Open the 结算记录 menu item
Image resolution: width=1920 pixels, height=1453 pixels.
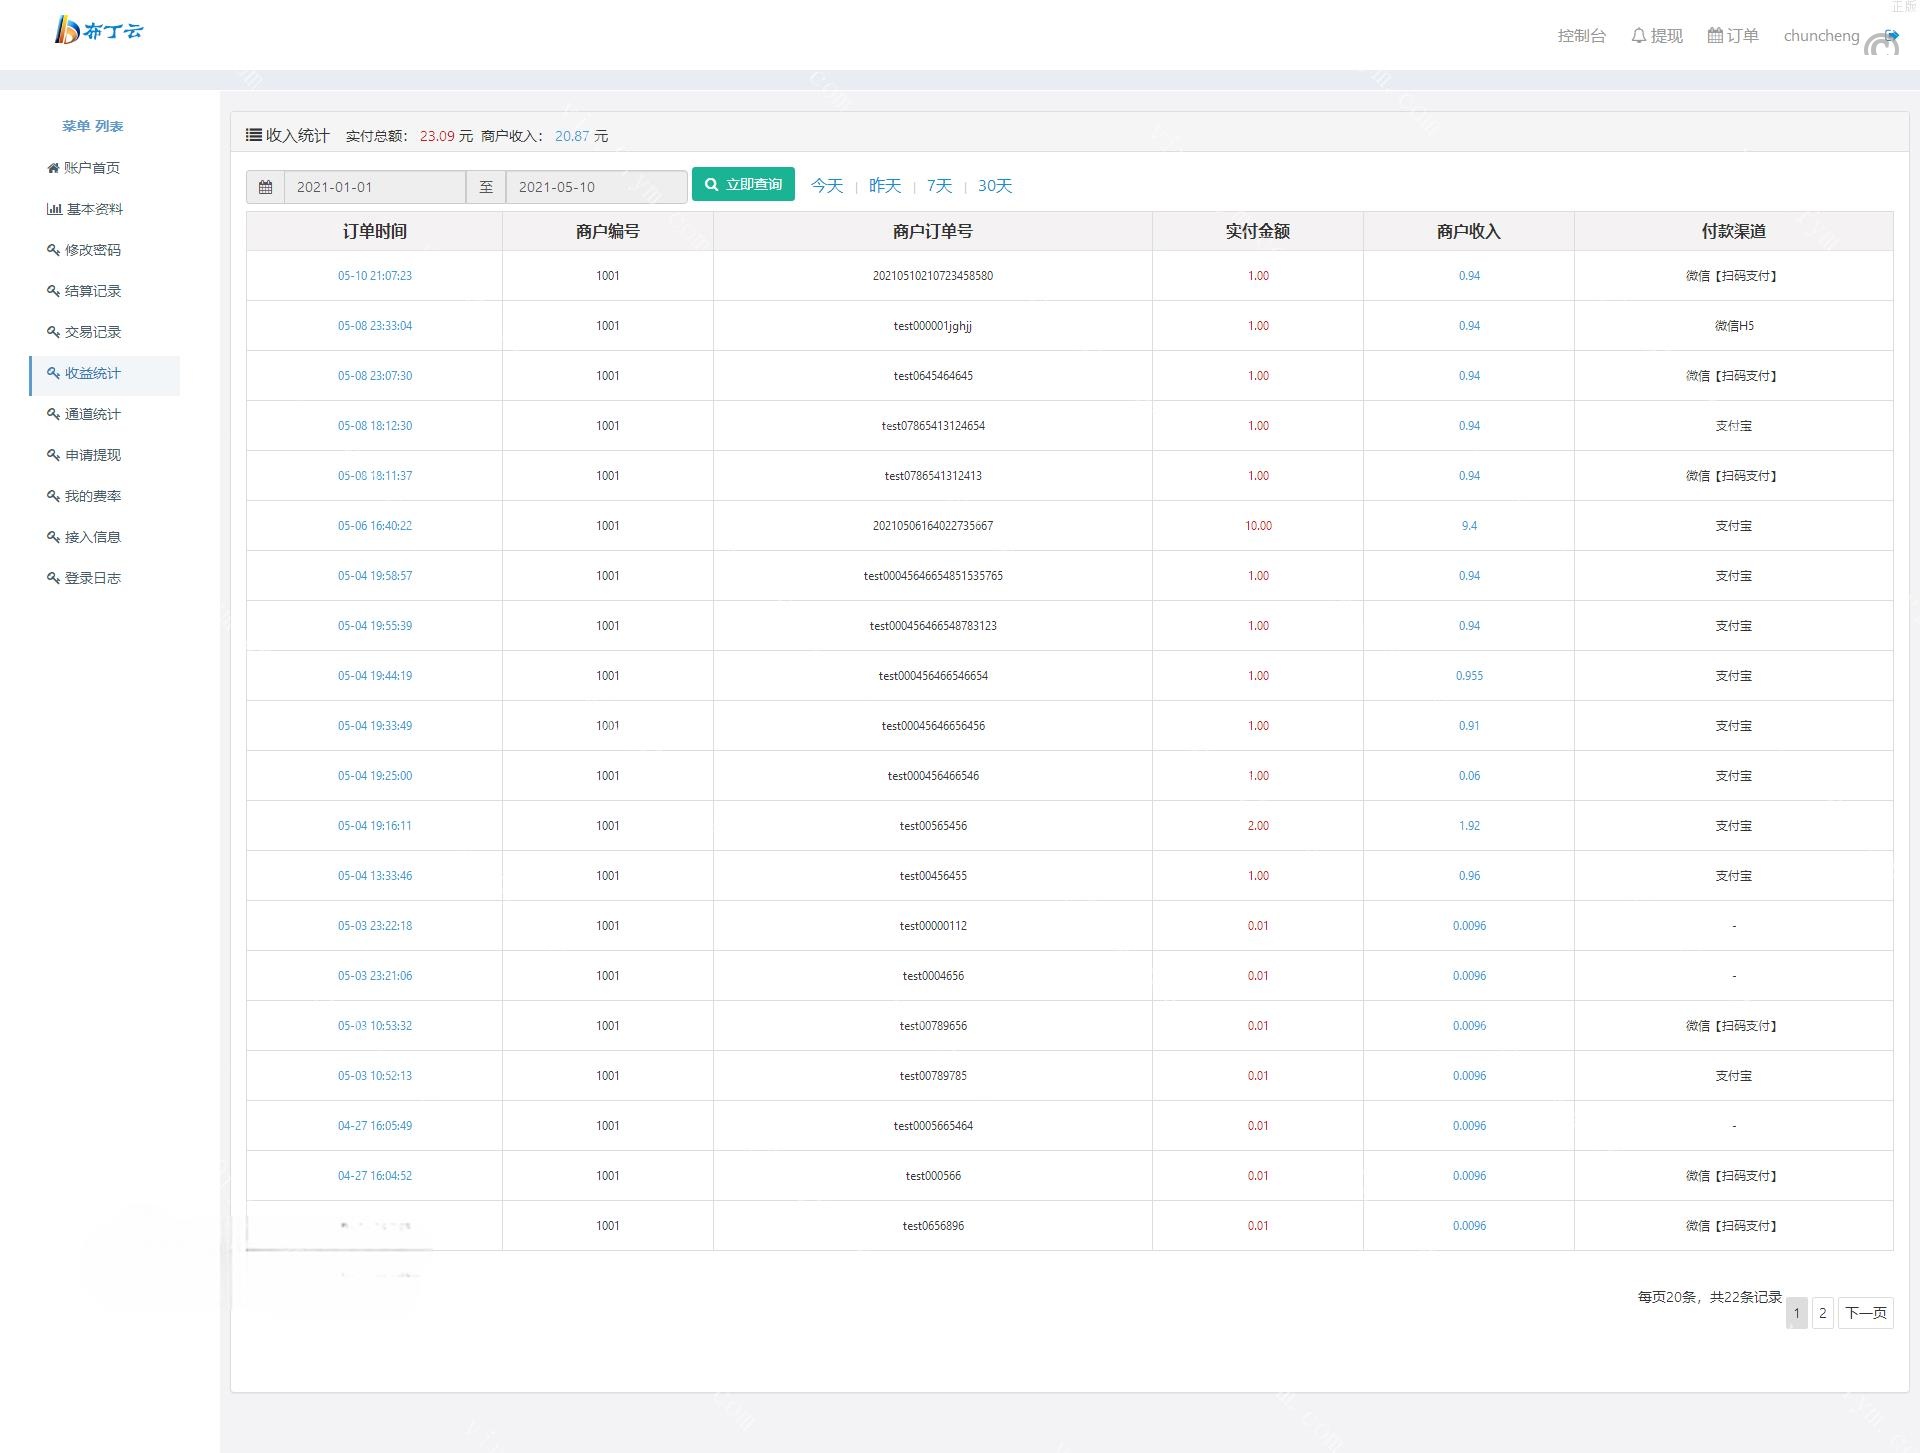tap(84, 291)
